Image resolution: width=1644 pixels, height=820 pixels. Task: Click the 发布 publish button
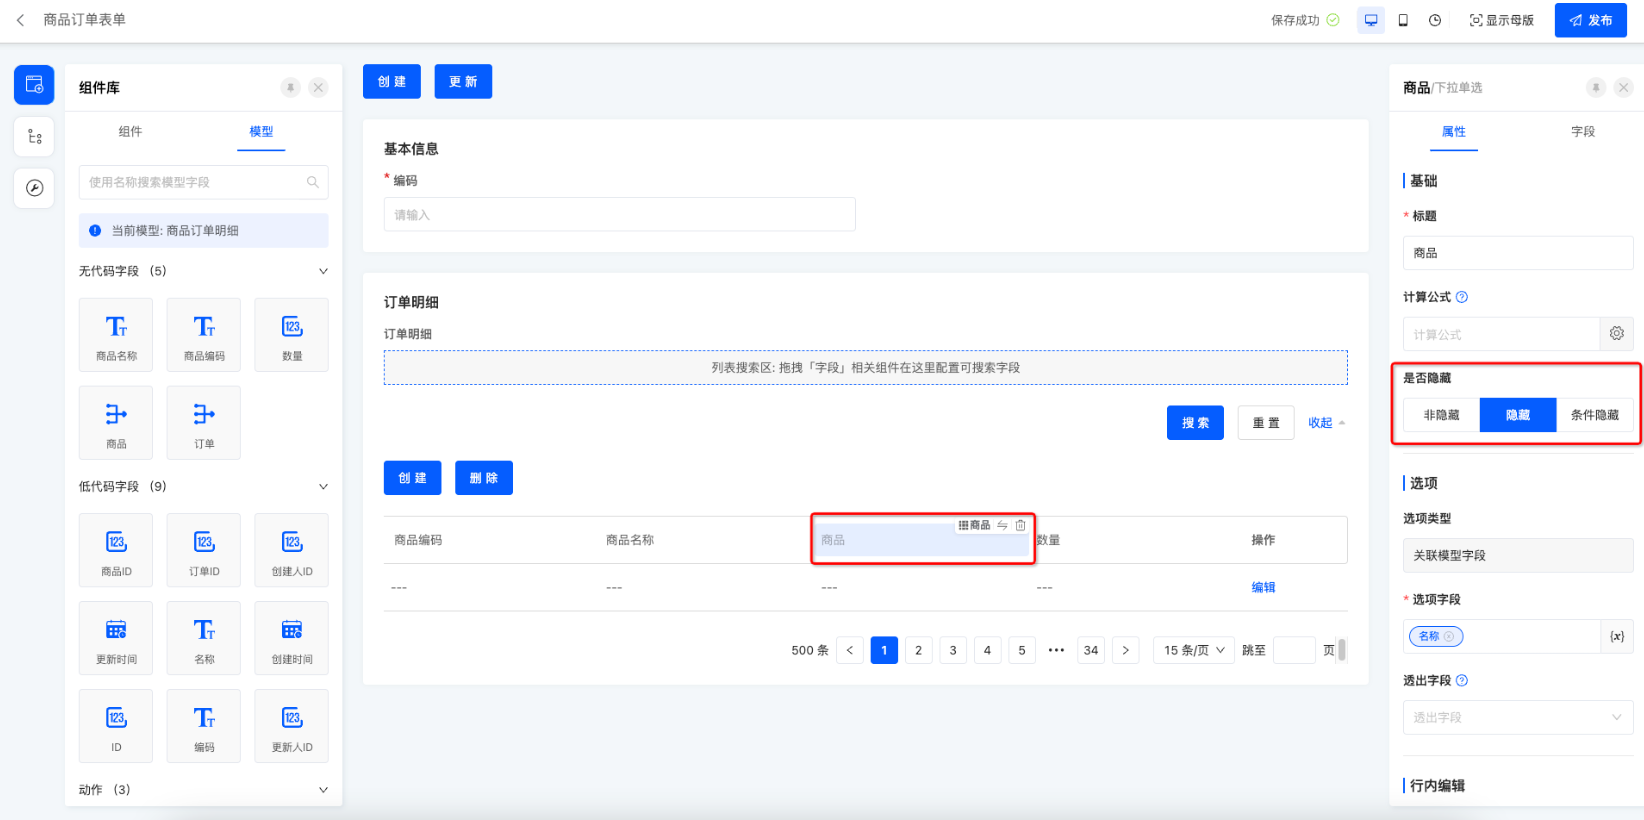(x=1590, y=20)
